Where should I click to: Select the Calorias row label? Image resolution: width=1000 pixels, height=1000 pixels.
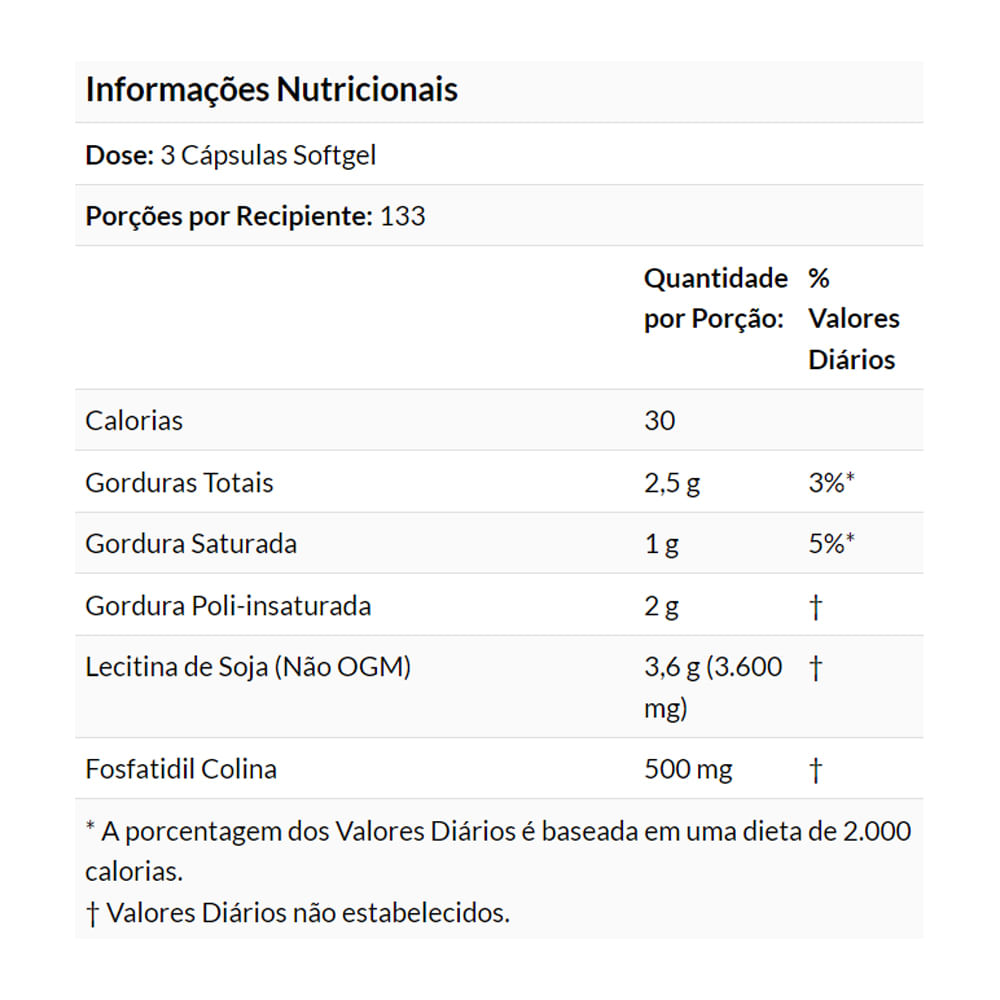pyautogui.click(x=135, y=421)
